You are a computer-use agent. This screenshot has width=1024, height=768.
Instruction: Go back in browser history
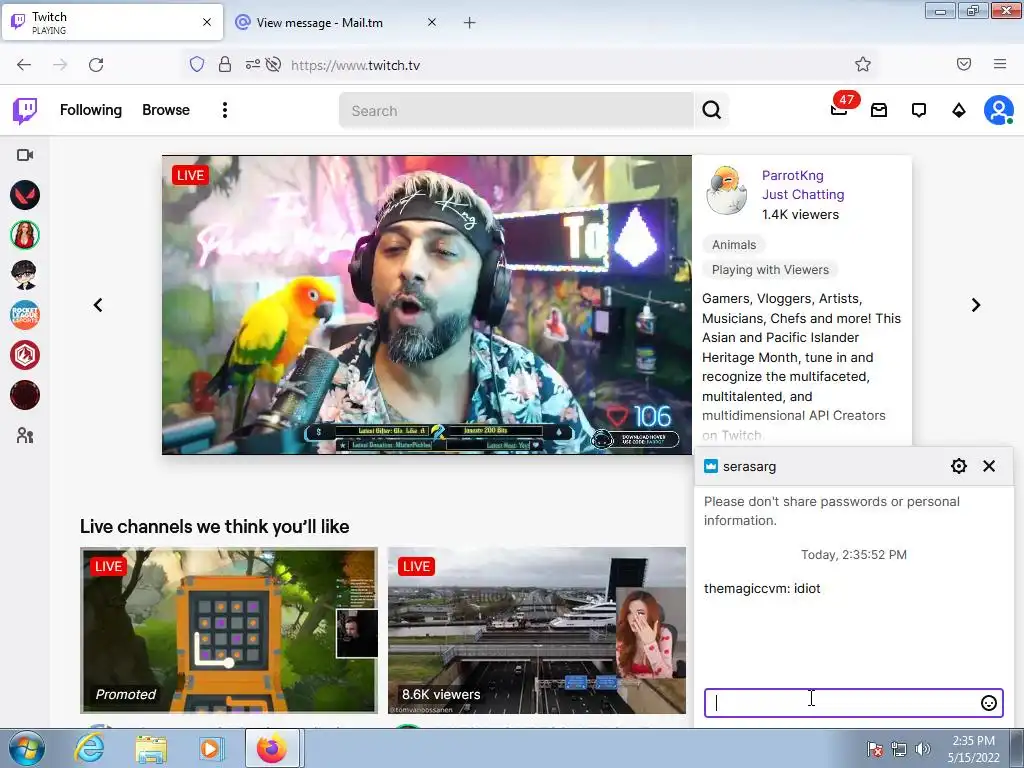pyautogui.click(x=24, y=65)
